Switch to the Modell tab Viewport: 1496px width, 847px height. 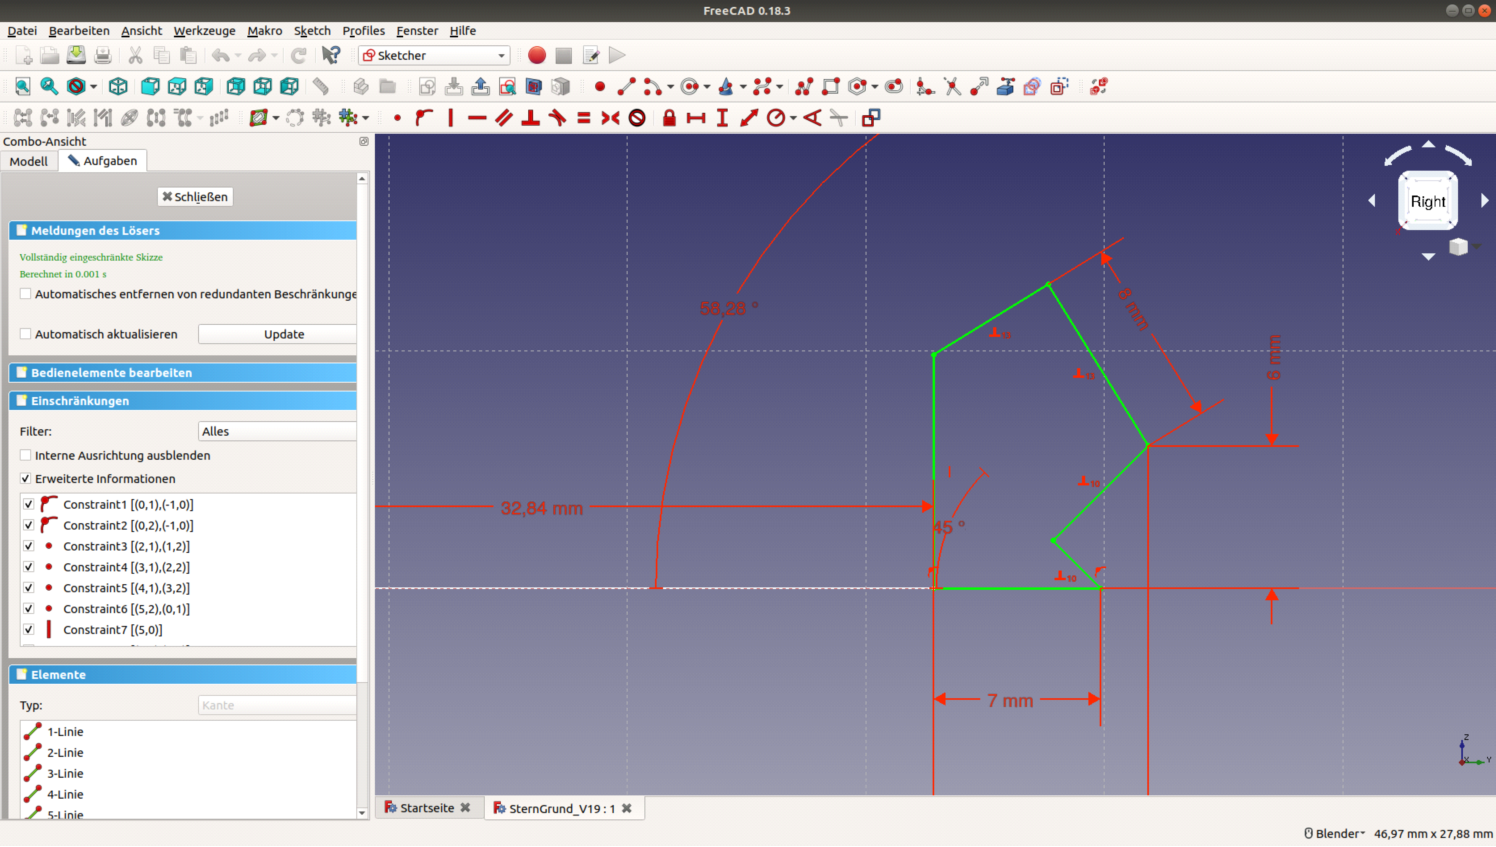coord(29,161)
